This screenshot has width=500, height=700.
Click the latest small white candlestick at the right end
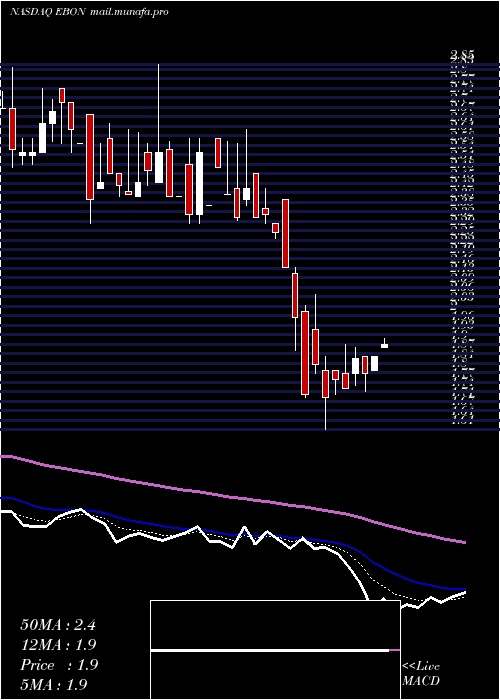(384, 346)
